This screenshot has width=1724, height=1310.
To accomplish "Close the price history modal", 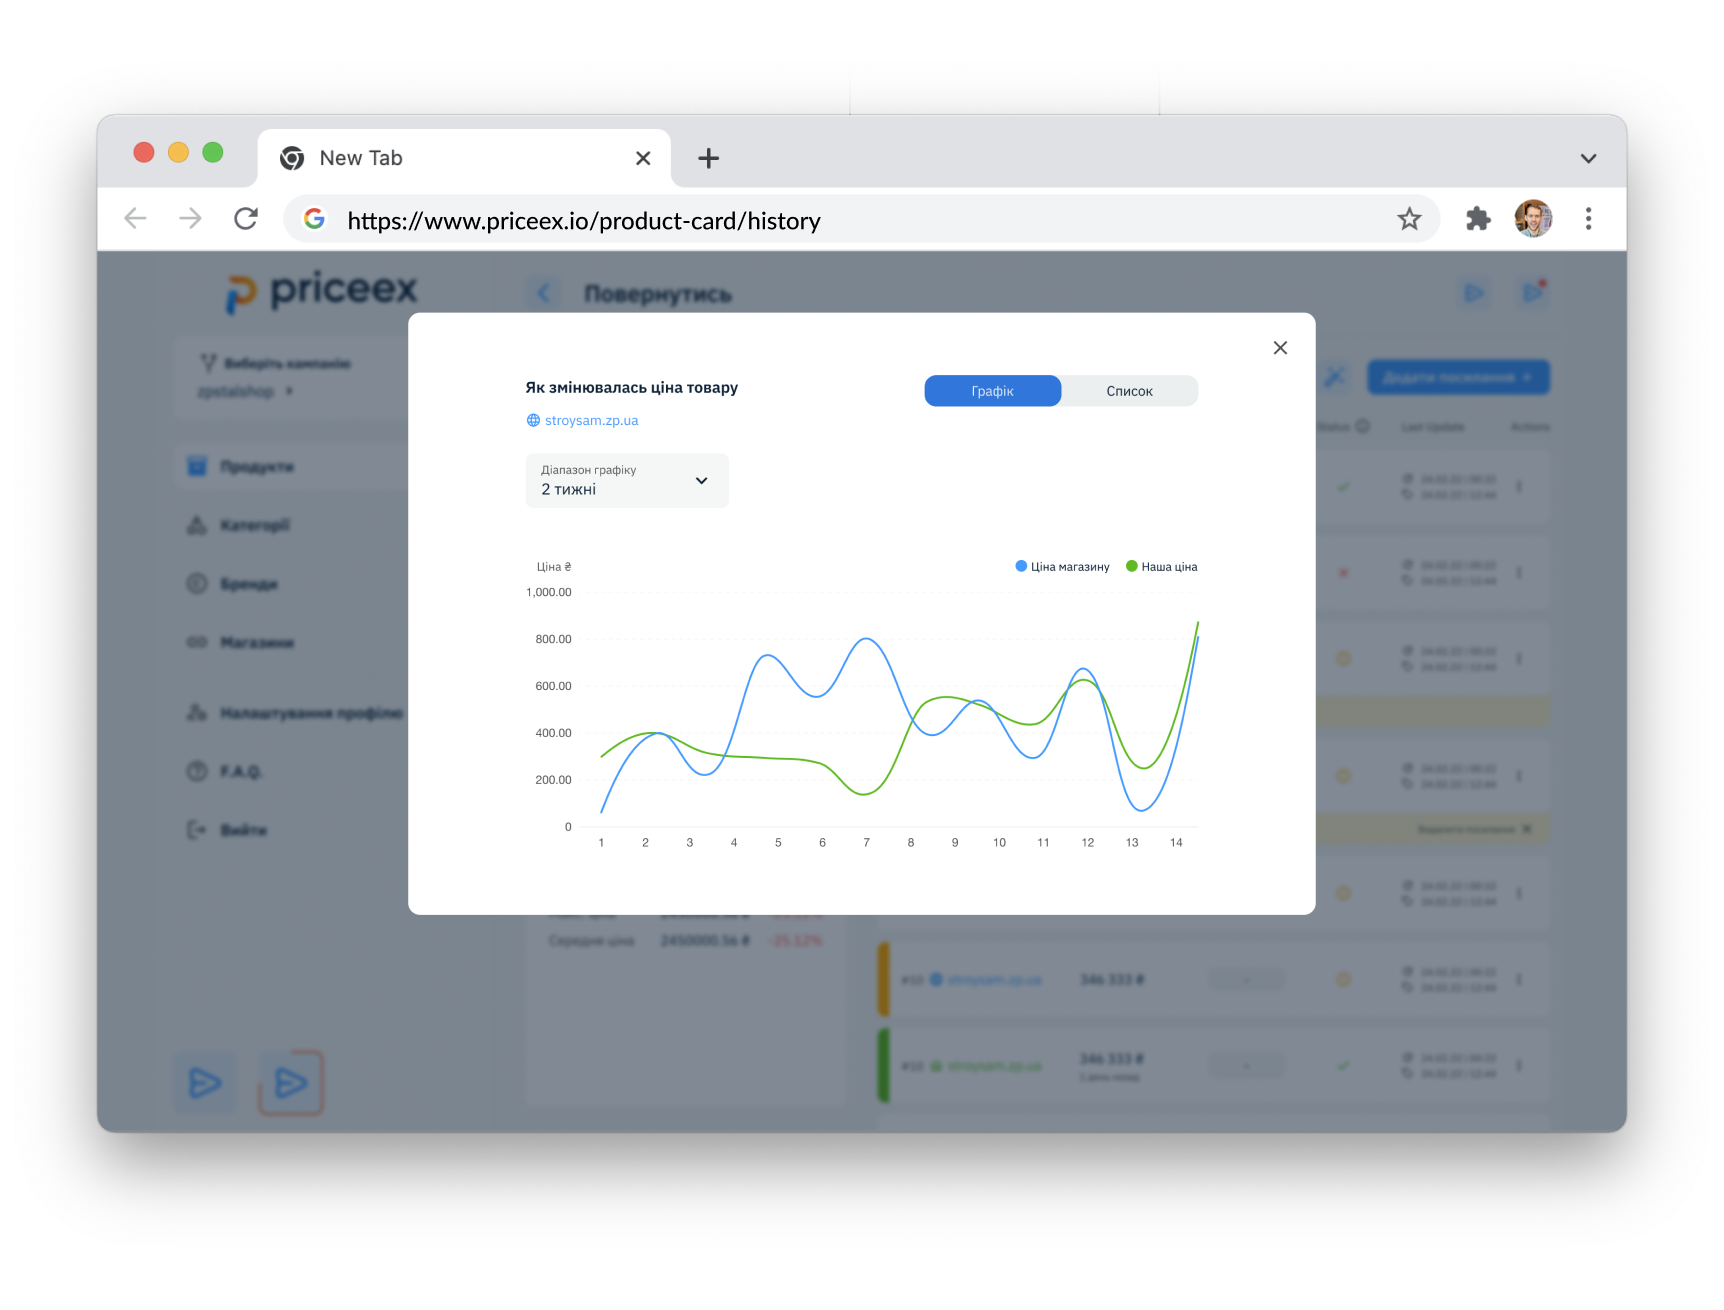I will point(1280,348).
